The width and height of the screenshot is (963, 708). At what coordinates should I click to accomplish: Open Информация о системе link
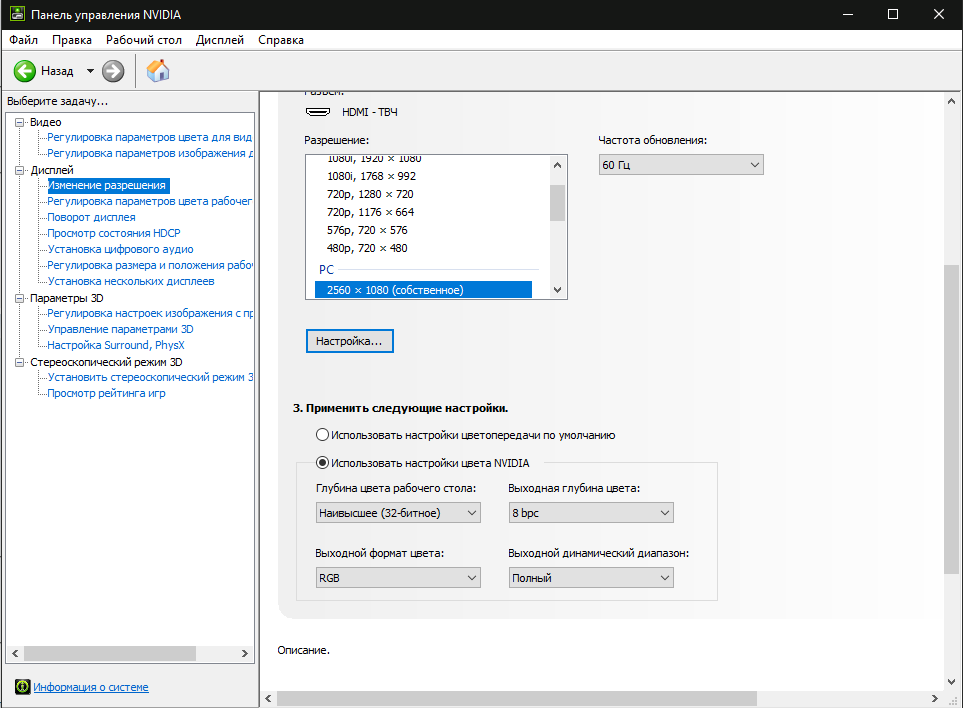click(91, 687)
